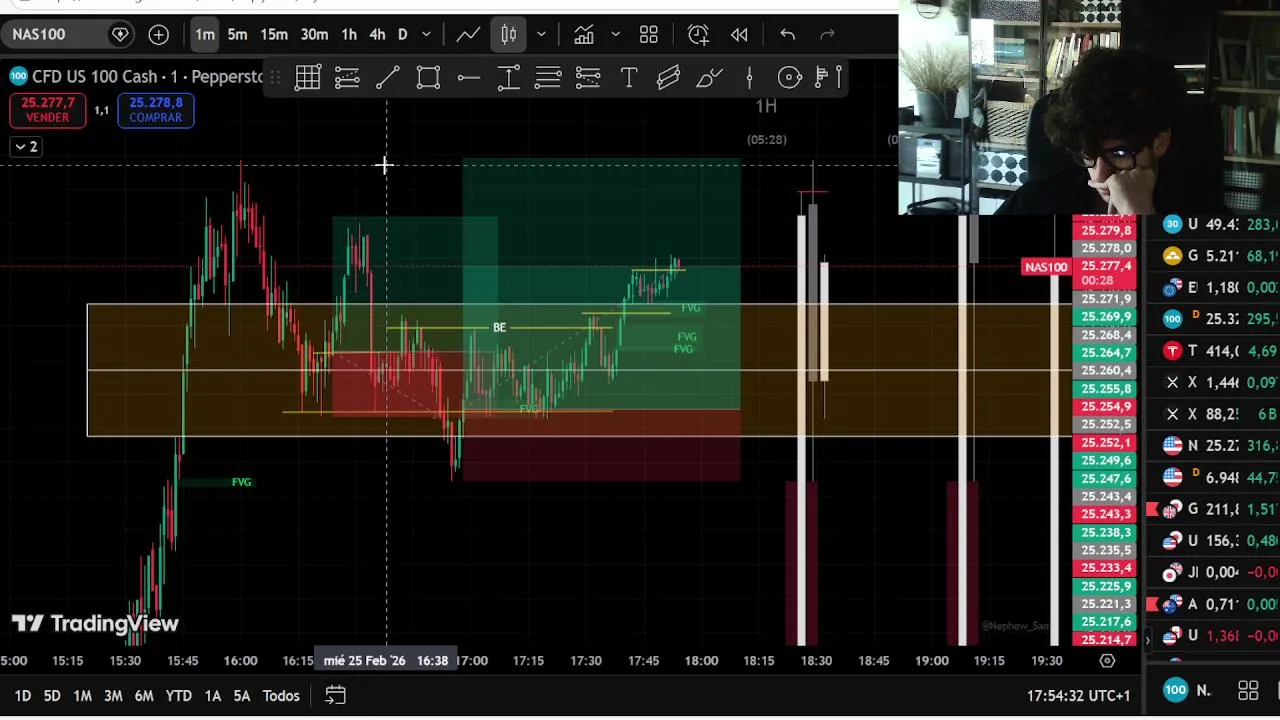Create an alert with the alarm clock icon

click(x=698, y=34)
